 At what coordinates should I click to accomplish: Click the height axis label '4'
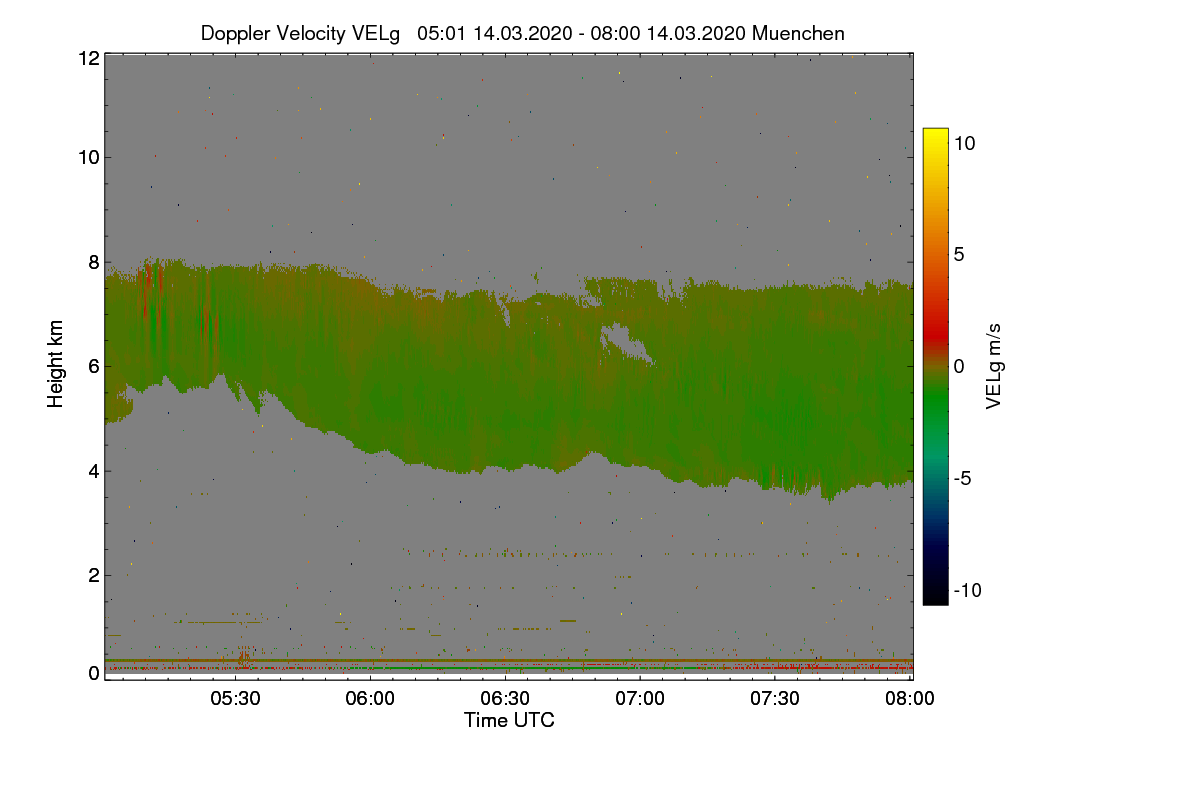[94, 471]
